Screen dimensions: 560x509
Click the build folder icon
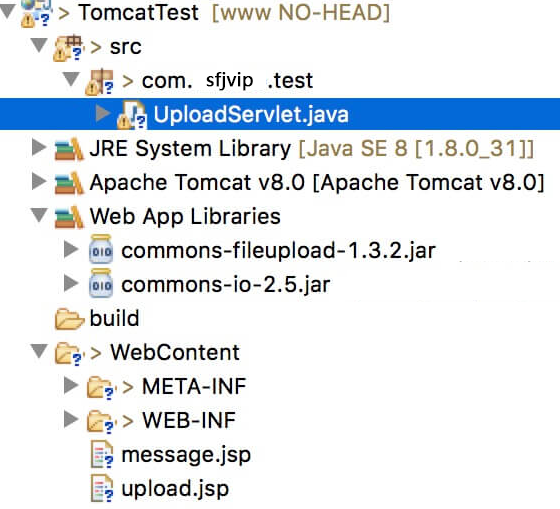click(x=69, y=318)
